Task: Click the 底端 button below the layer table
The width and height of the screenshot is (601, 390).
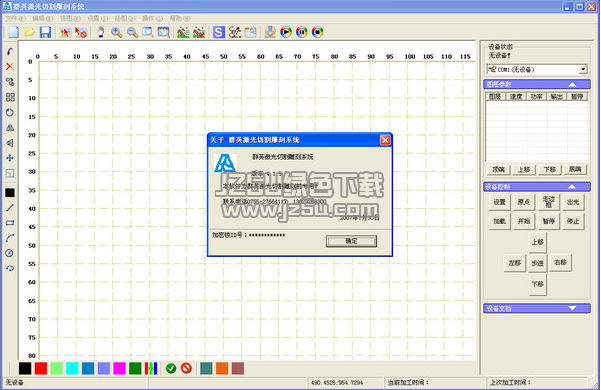Action: point(575,169)
